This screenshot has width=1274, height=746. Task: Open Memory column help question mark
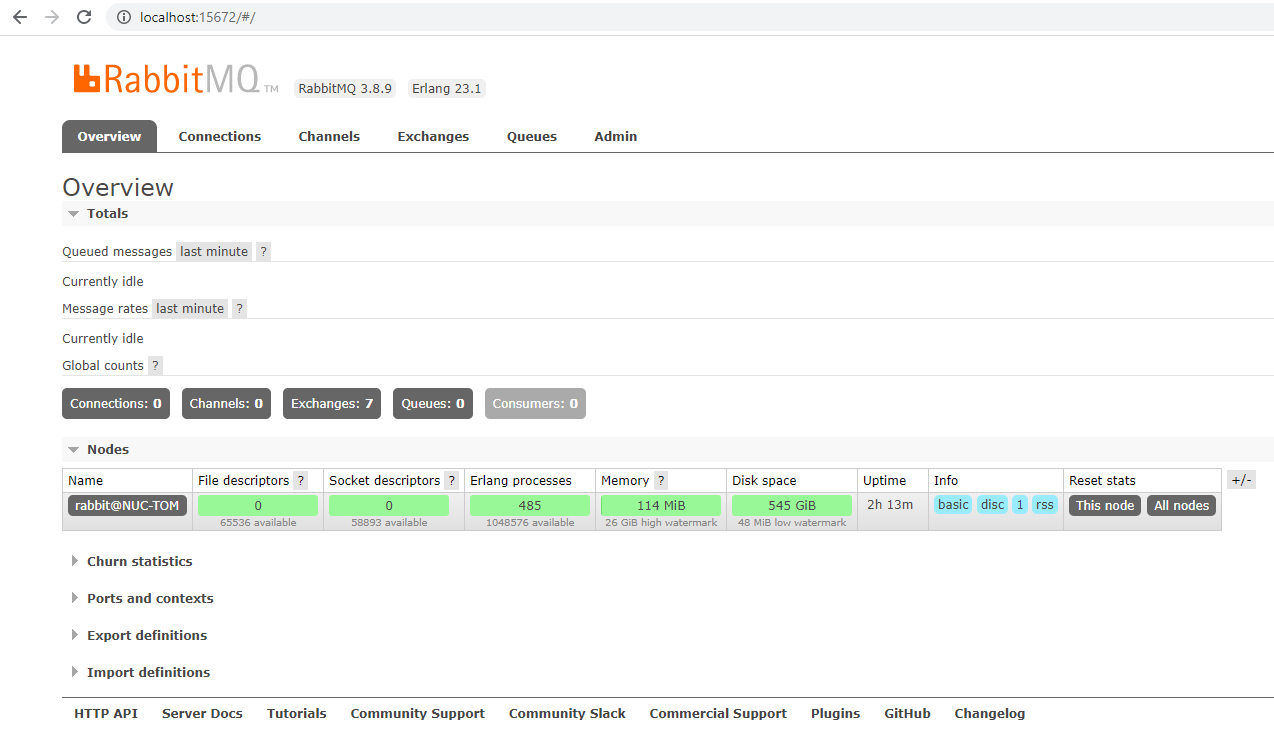coord(660,481)
